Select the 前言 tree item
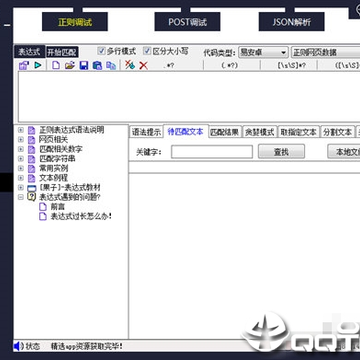 58,207
